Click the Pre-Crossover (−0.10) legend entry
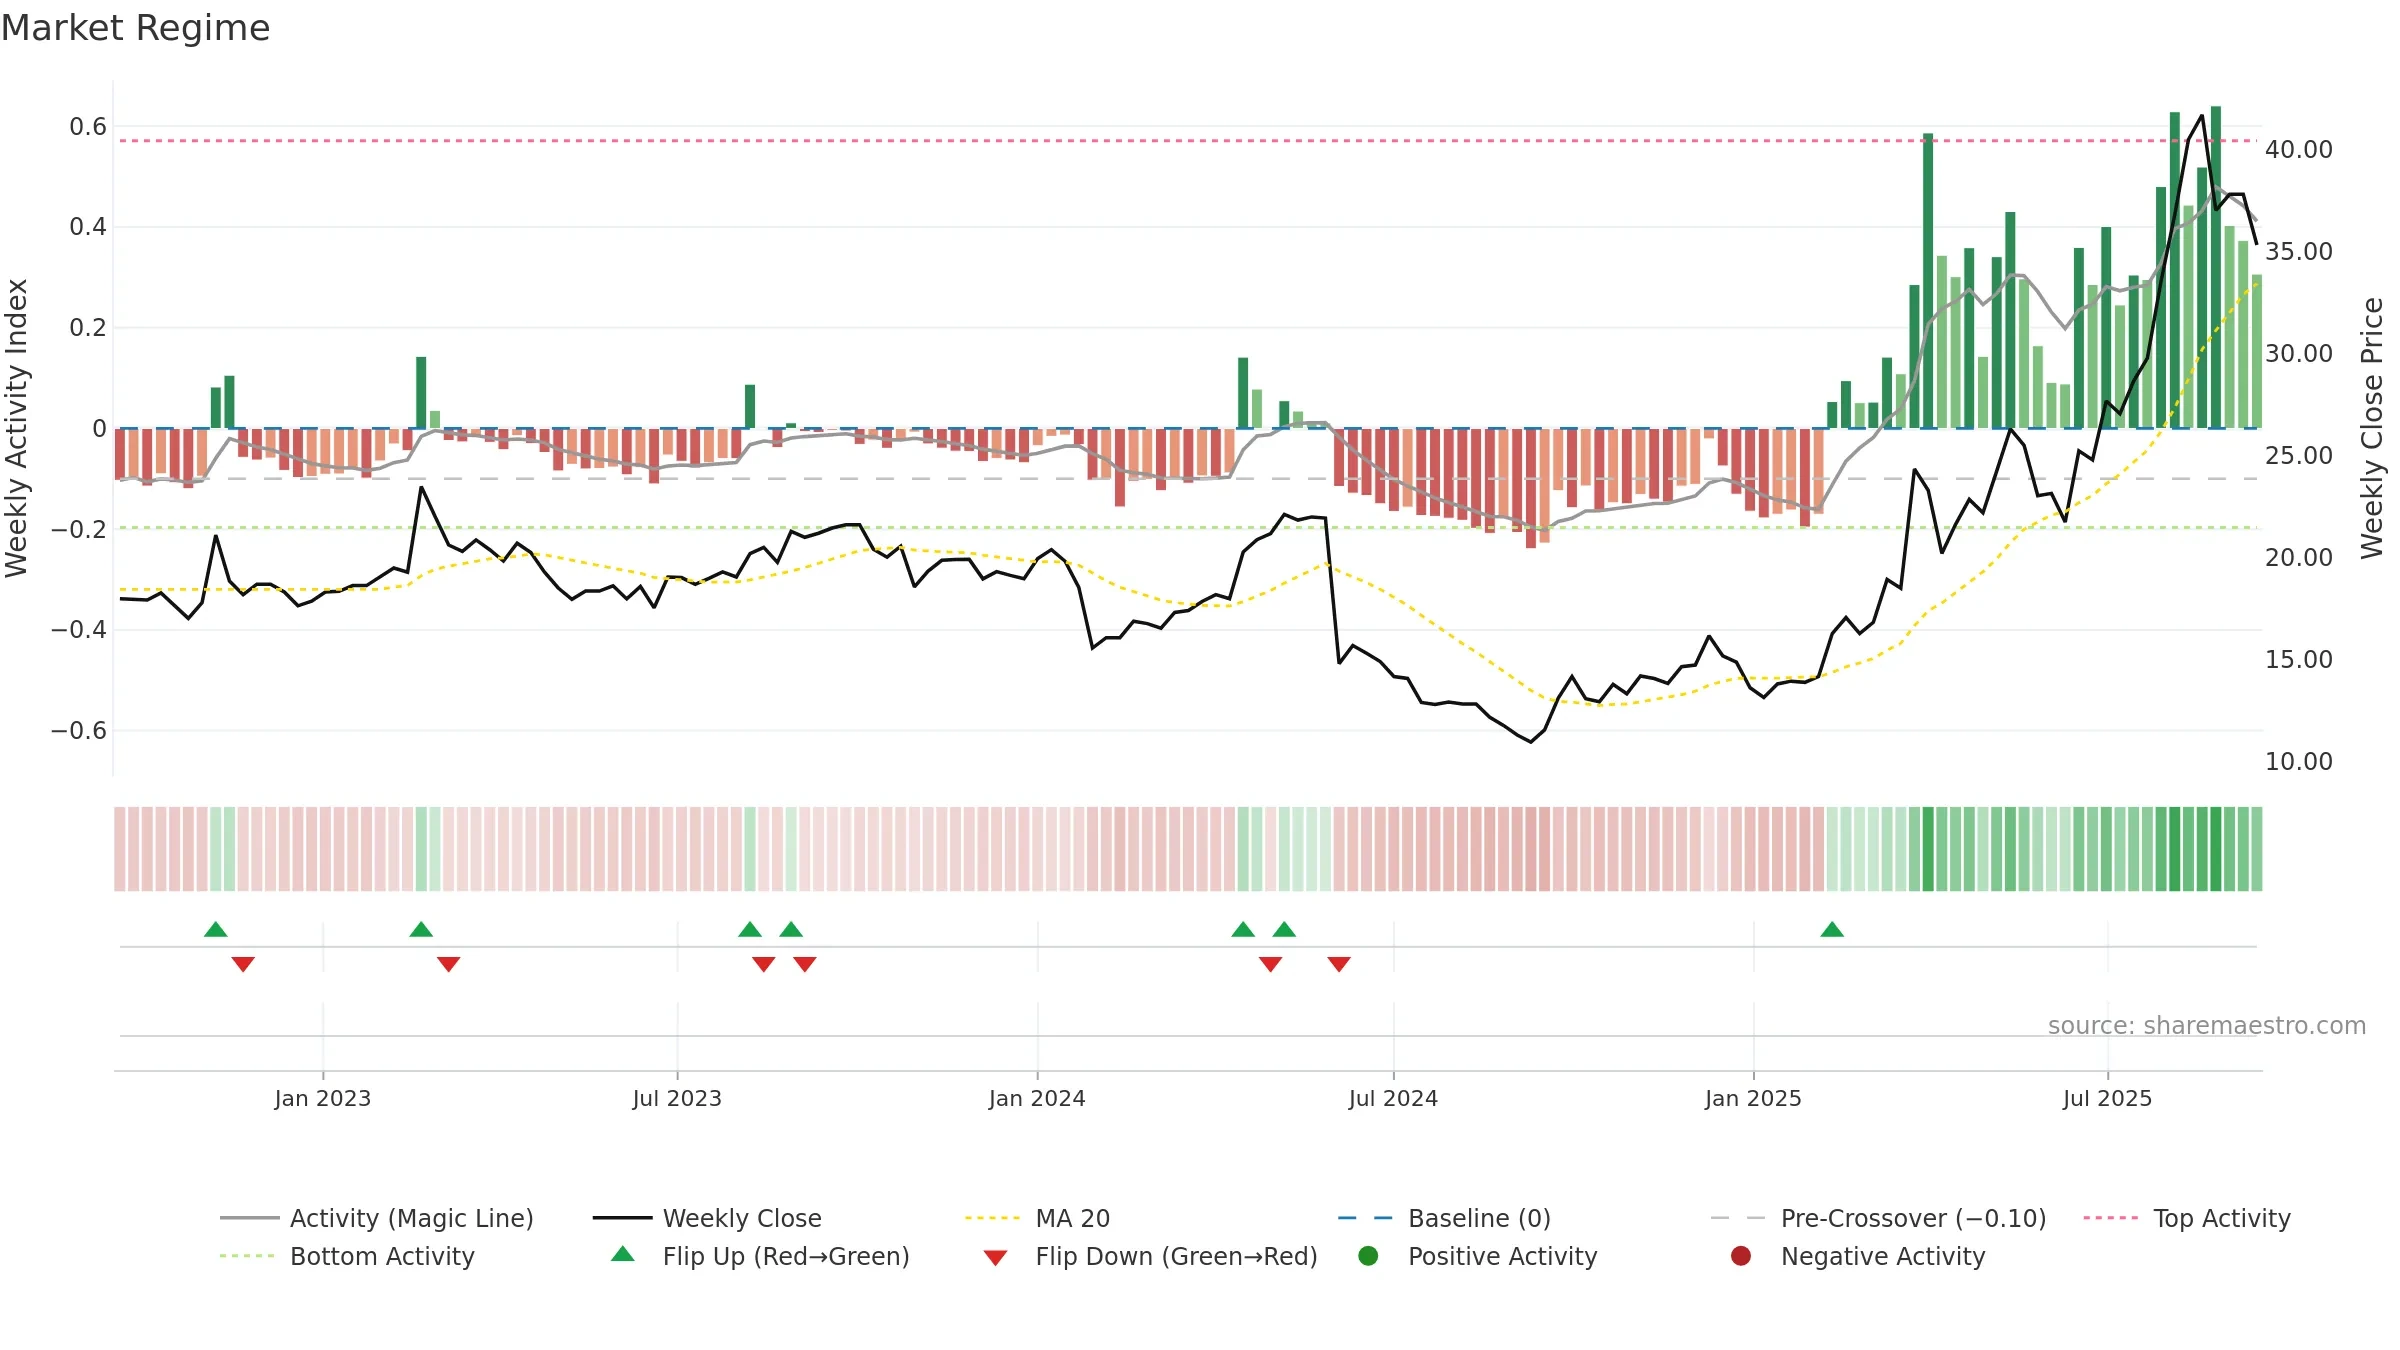The height and width of the screenshot is (1350, 2400). point(1878,1218)
